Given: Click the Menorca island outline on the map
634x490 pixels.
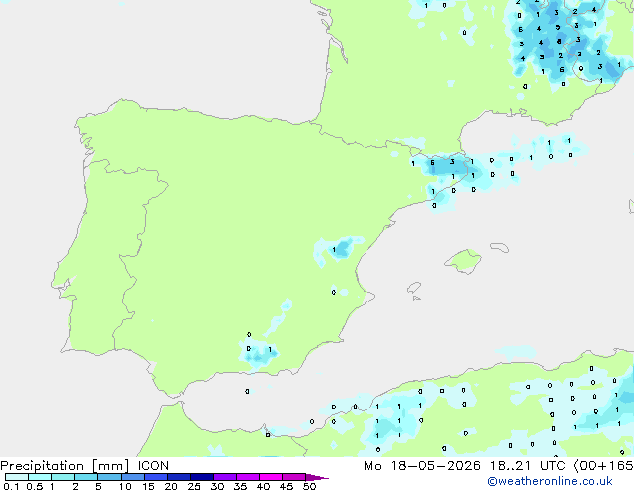Looking at the screenshot, I should coord(499,247).
